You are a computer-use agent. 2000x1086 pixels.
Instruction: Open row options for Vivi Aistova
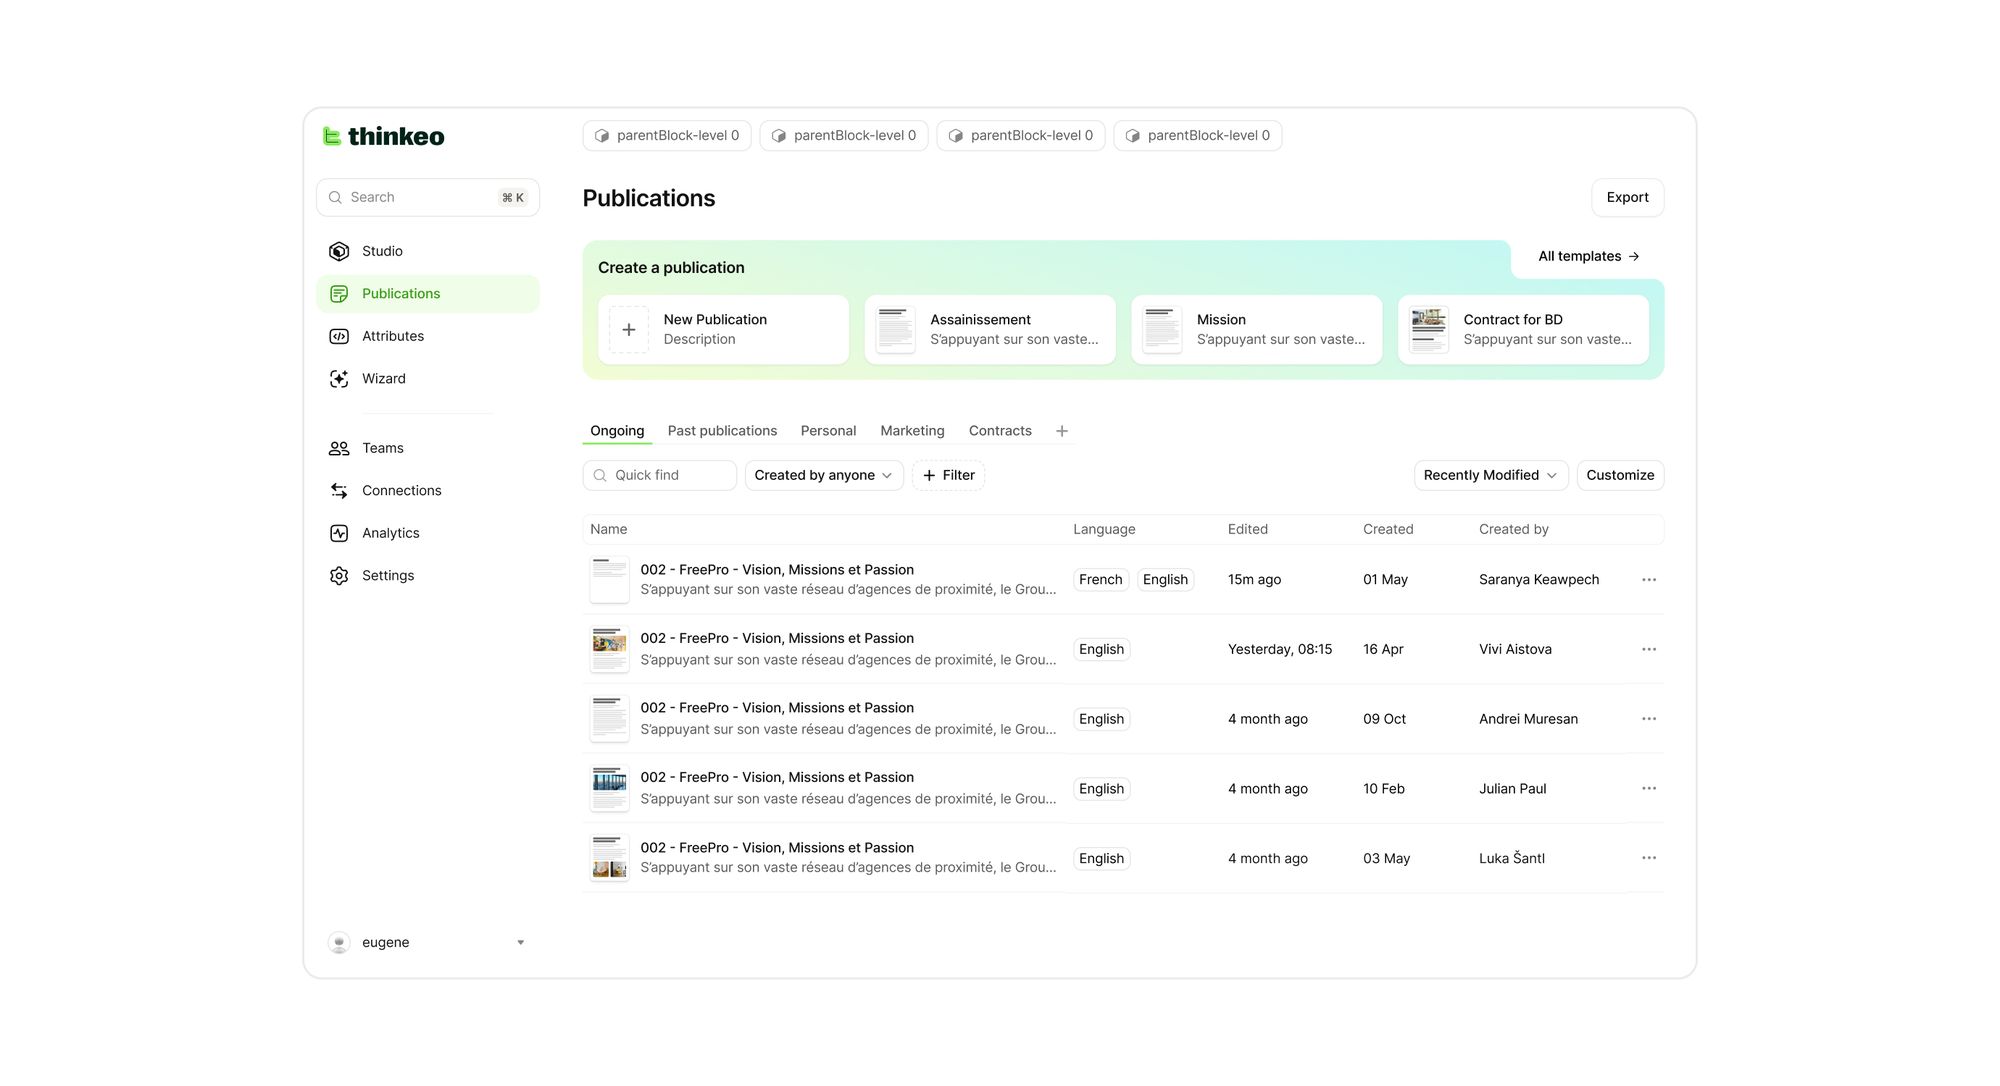(1649, 649)
